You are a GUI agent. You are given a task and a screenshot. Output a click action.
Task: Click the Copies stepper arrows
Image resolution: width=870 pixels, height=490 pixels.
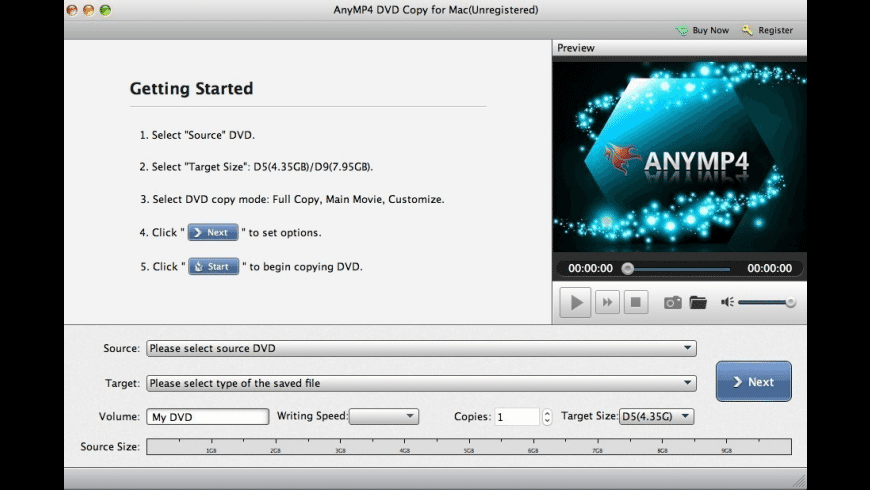click(x=547, y=417)
